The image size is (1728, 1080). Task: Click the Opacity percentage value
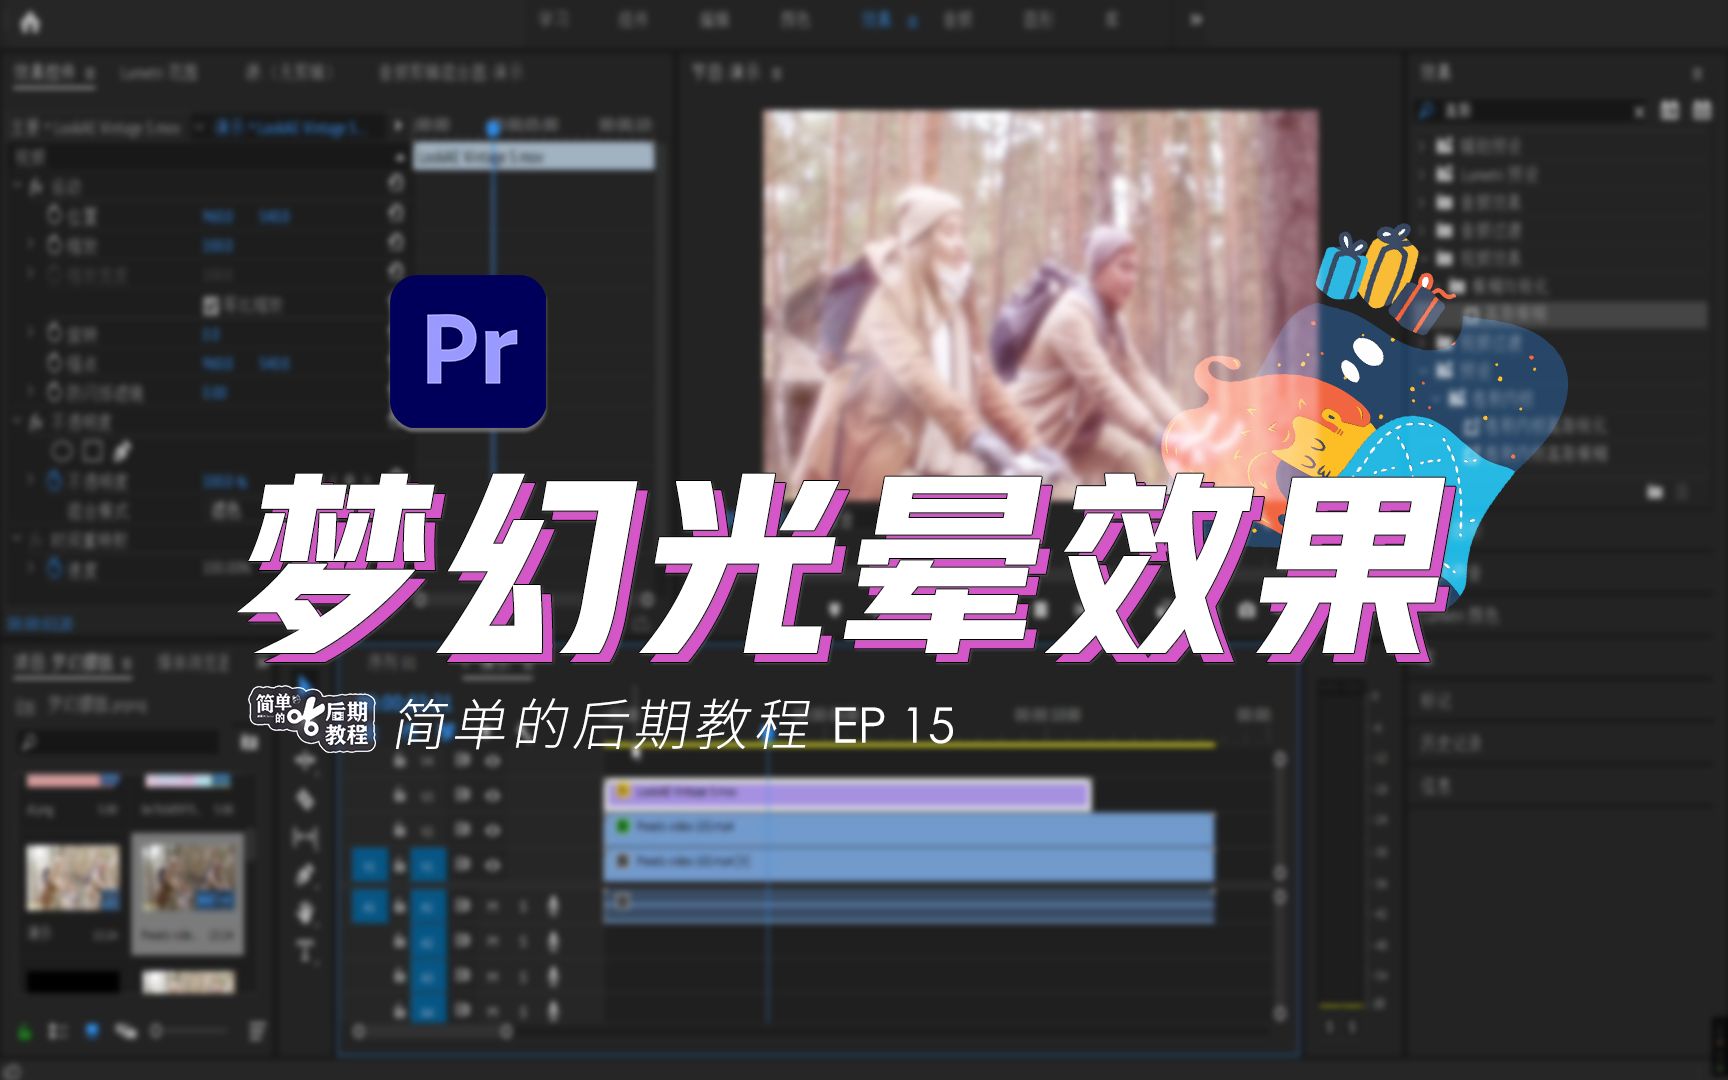224,481
